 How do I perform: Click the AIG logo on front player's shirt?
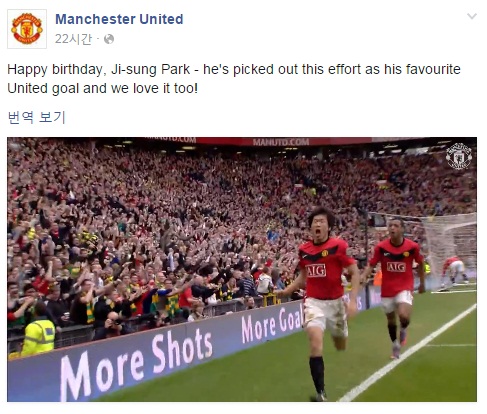click(x=316, y=270)
